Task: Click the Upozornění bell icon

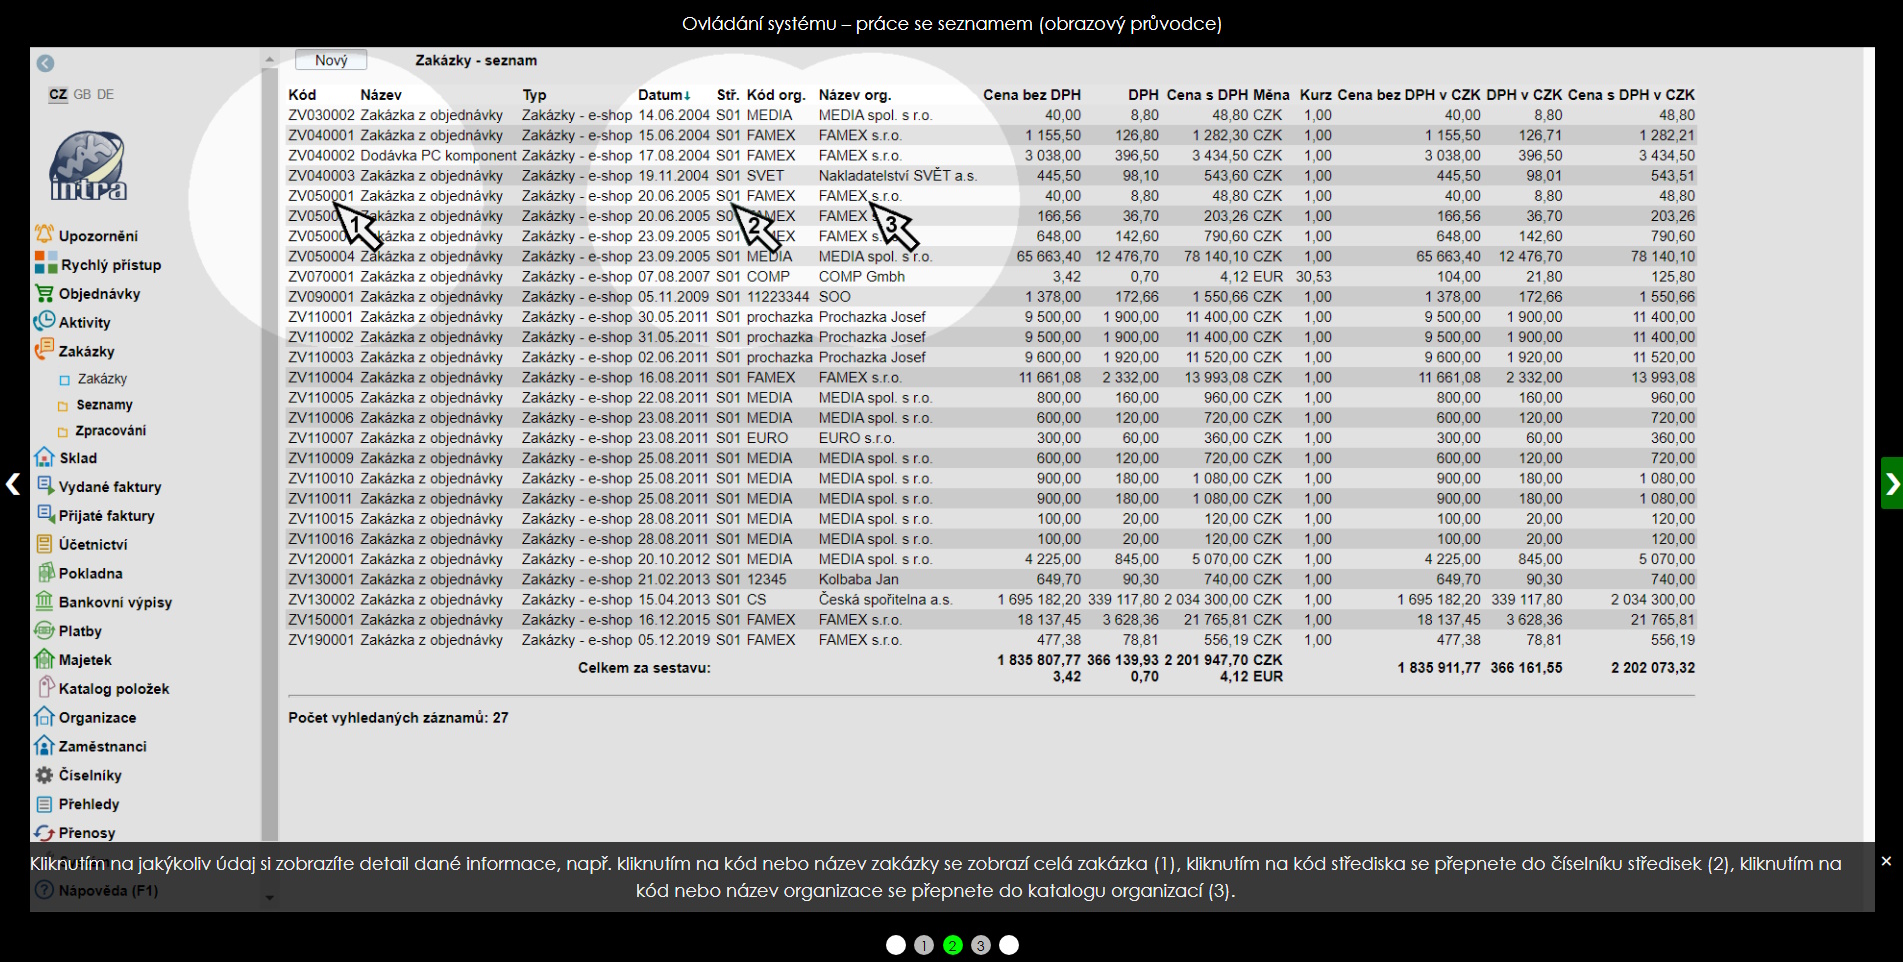Action: [44, 235]
